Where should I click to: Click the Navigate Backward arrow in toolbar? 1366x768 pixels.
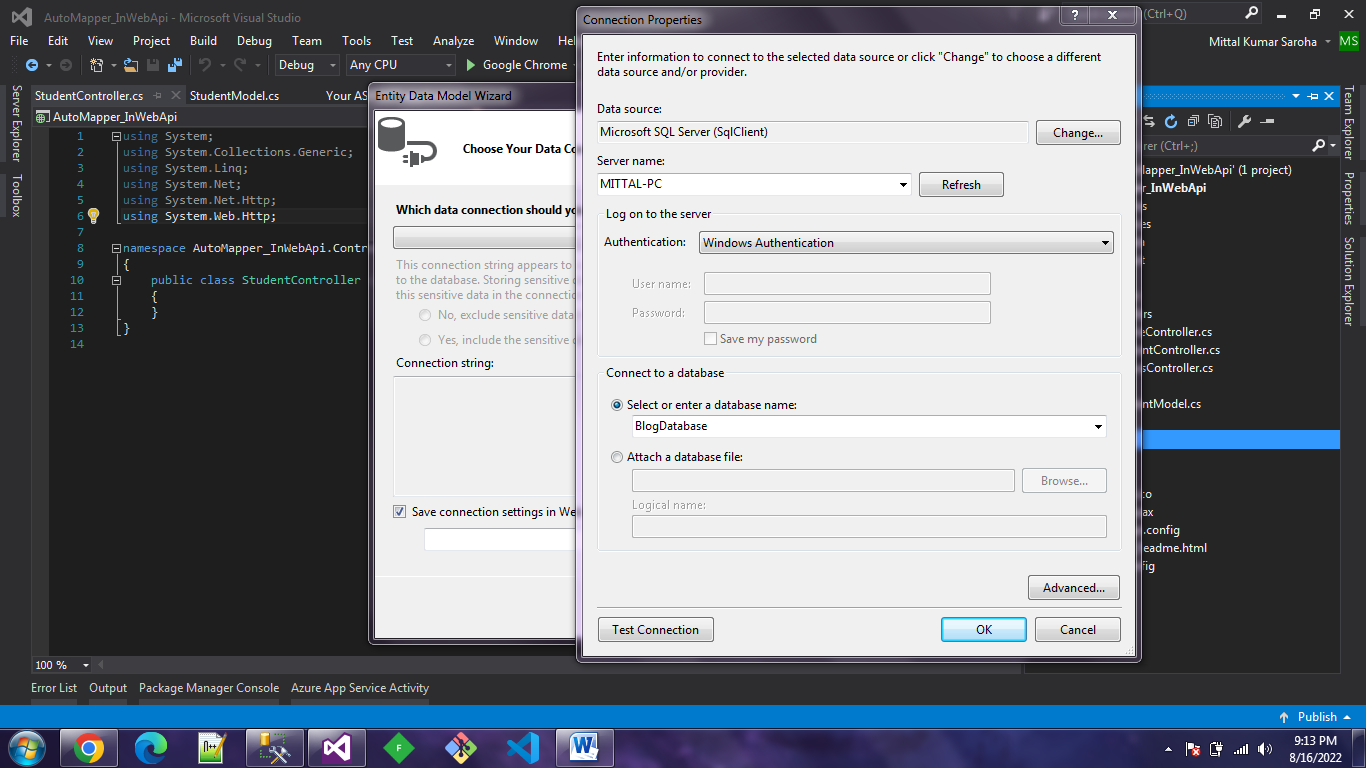32,65
